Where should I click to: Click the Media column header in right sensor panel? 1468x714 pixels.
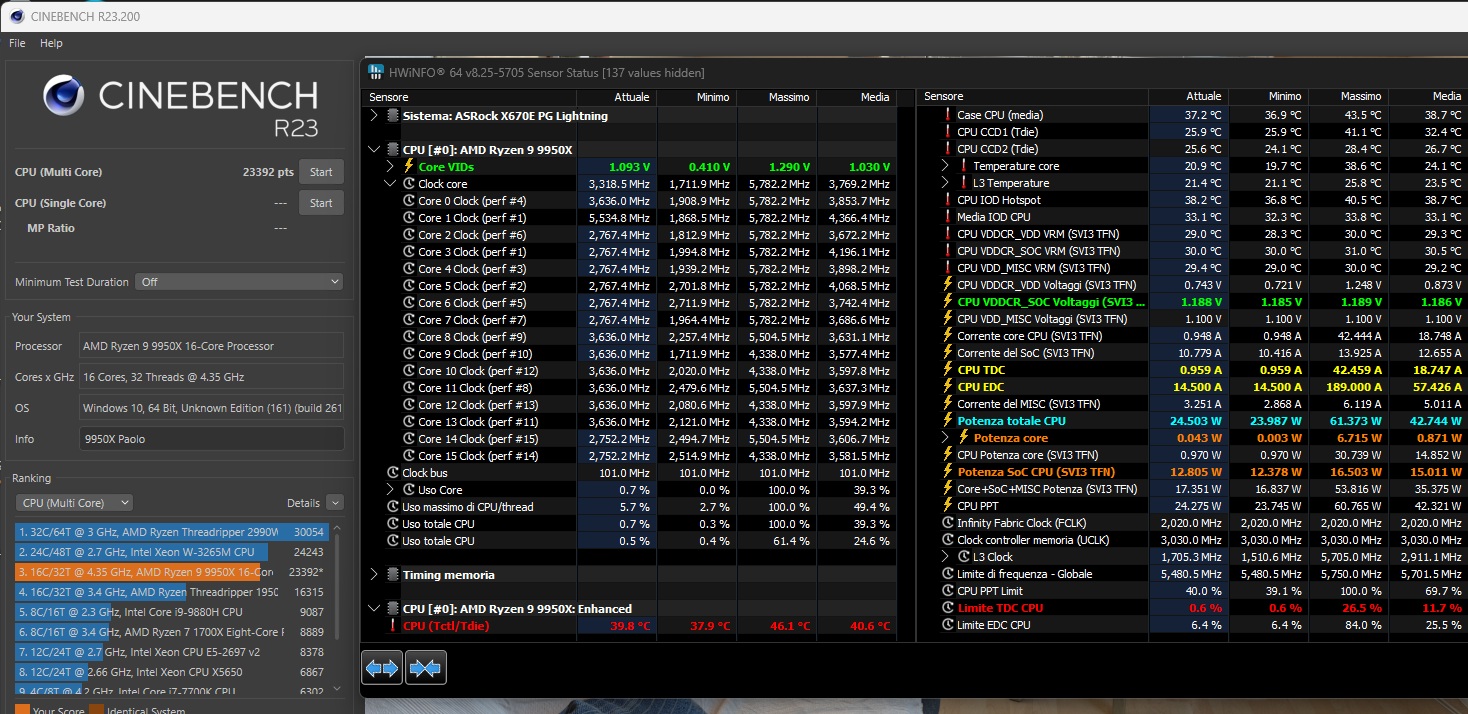pyautogui.click(x=1428, y=96)
